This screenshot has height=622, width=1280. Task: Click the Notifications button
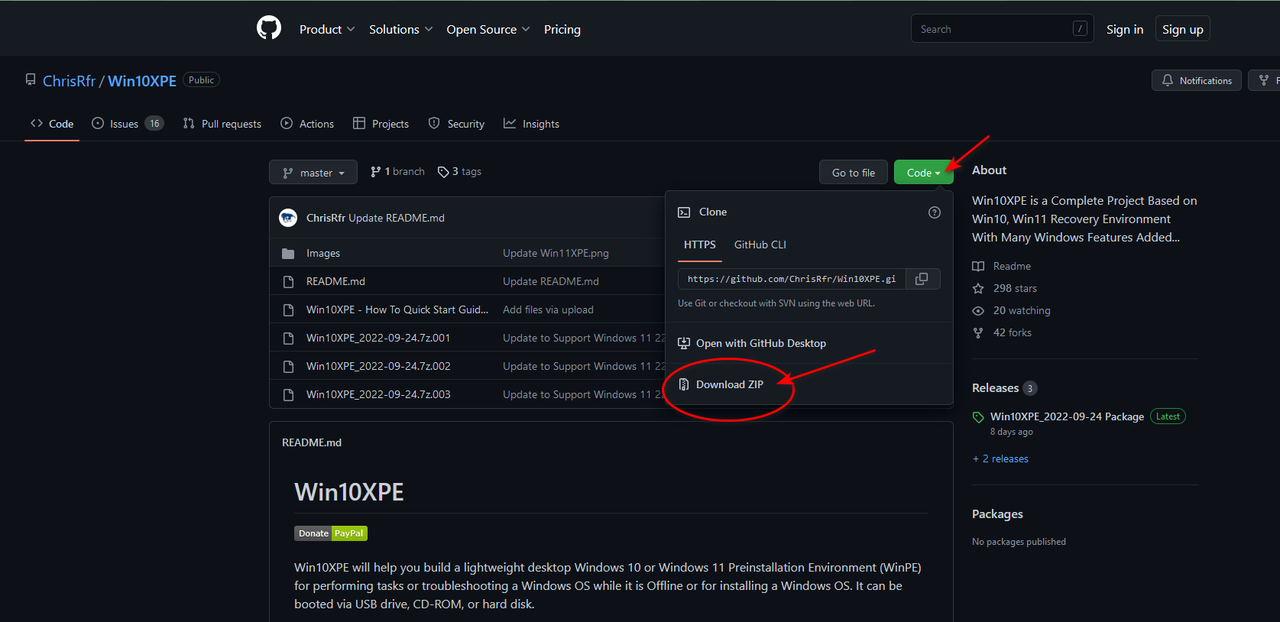pos(1197,80)
